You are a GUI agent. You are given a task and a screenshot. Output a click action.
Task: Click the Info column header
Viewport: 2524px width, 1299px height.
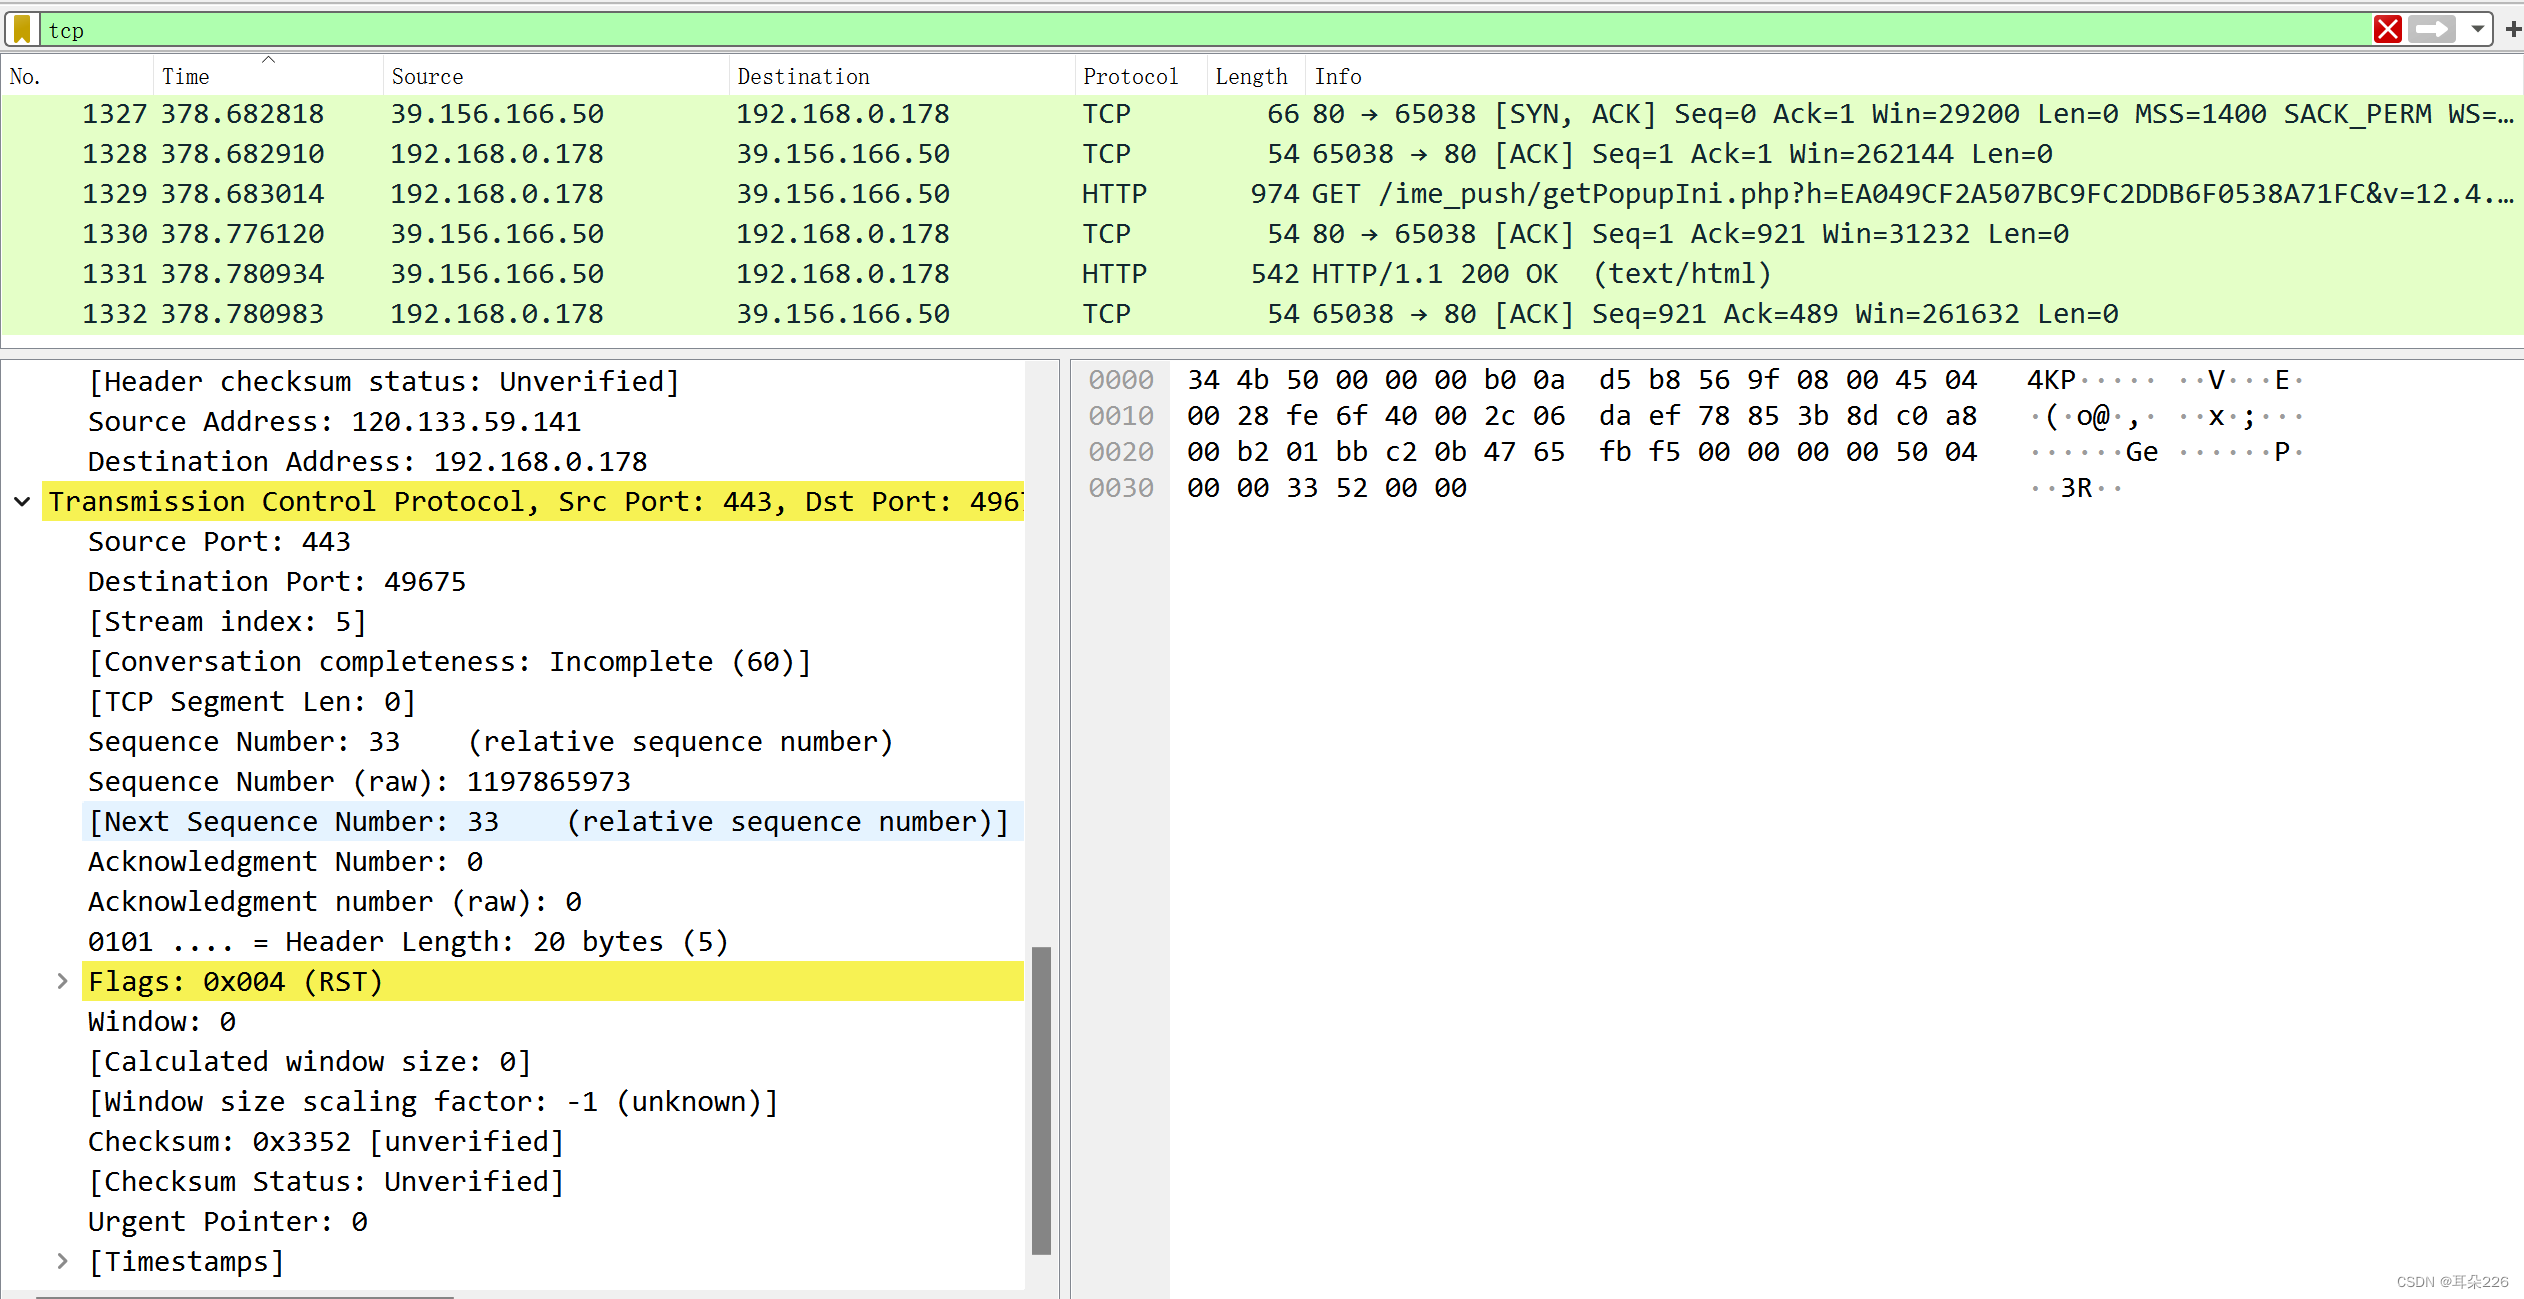1338,77
